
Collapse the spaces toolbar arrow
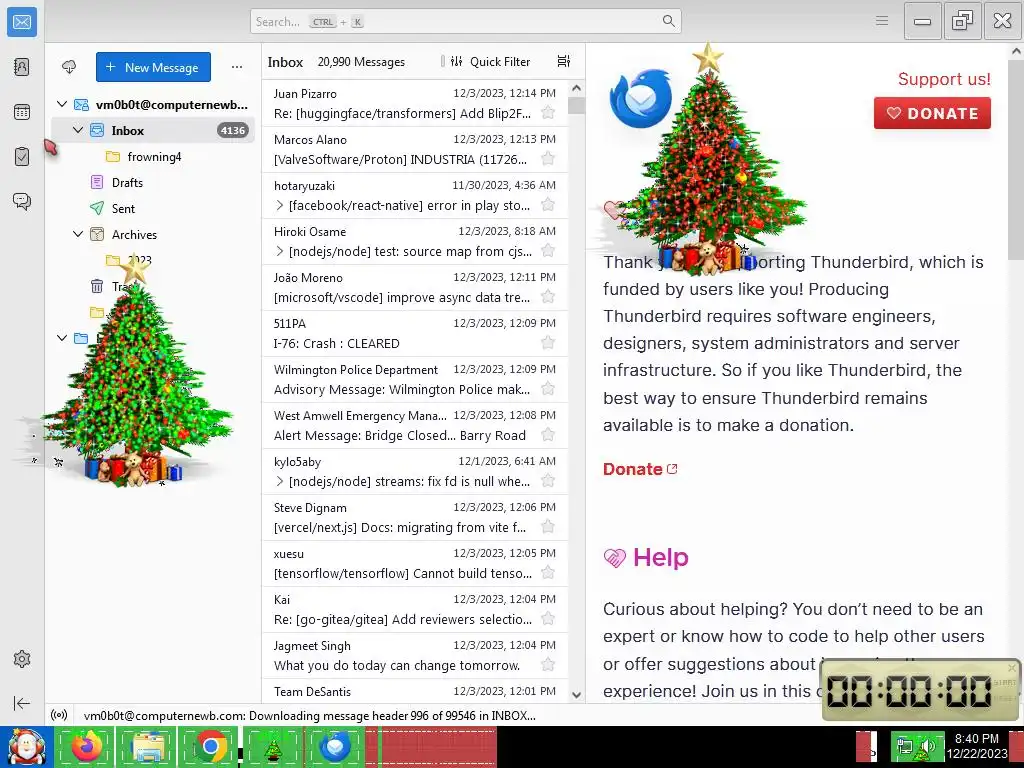[x=22, y=703]
